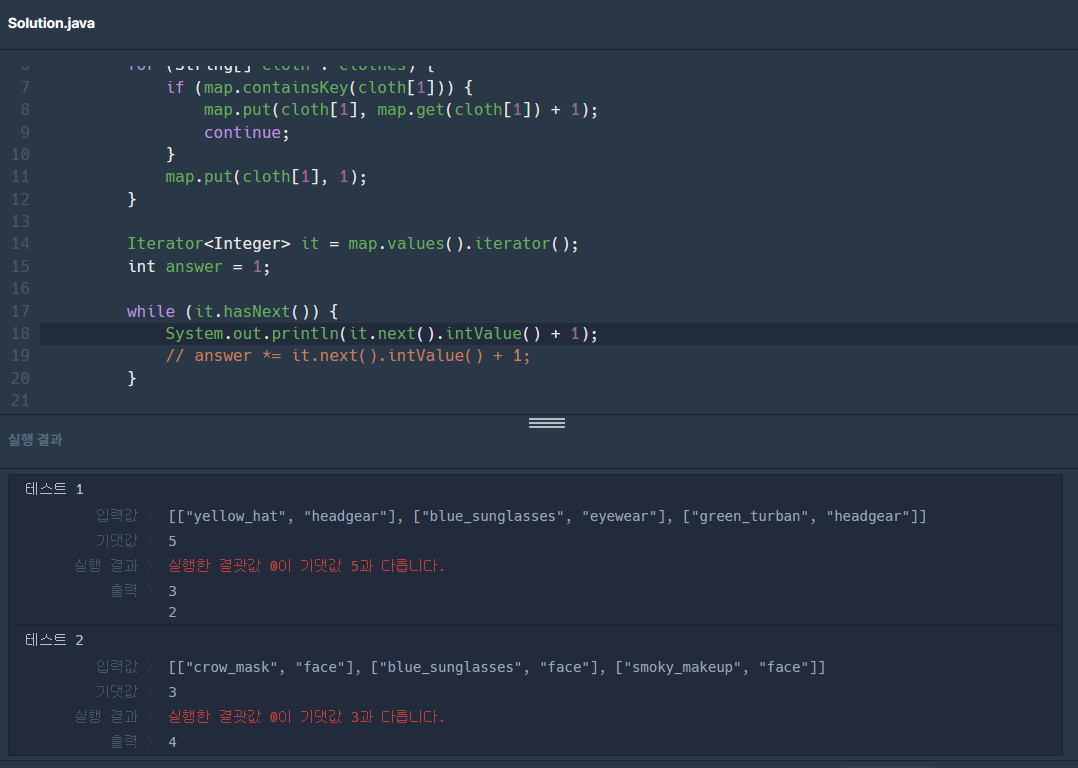
Task: Place cursor on map.containsKey code line
Action: pos(319,87)
